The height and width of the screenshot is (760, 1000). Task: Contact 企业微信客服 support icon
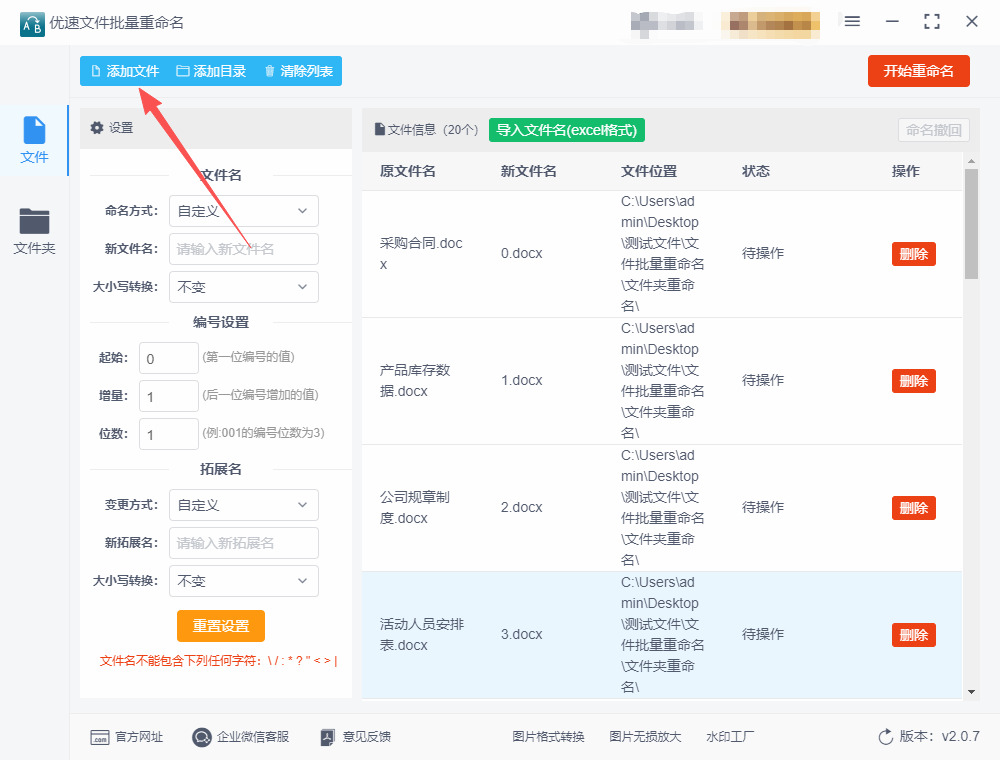point(202,737)
